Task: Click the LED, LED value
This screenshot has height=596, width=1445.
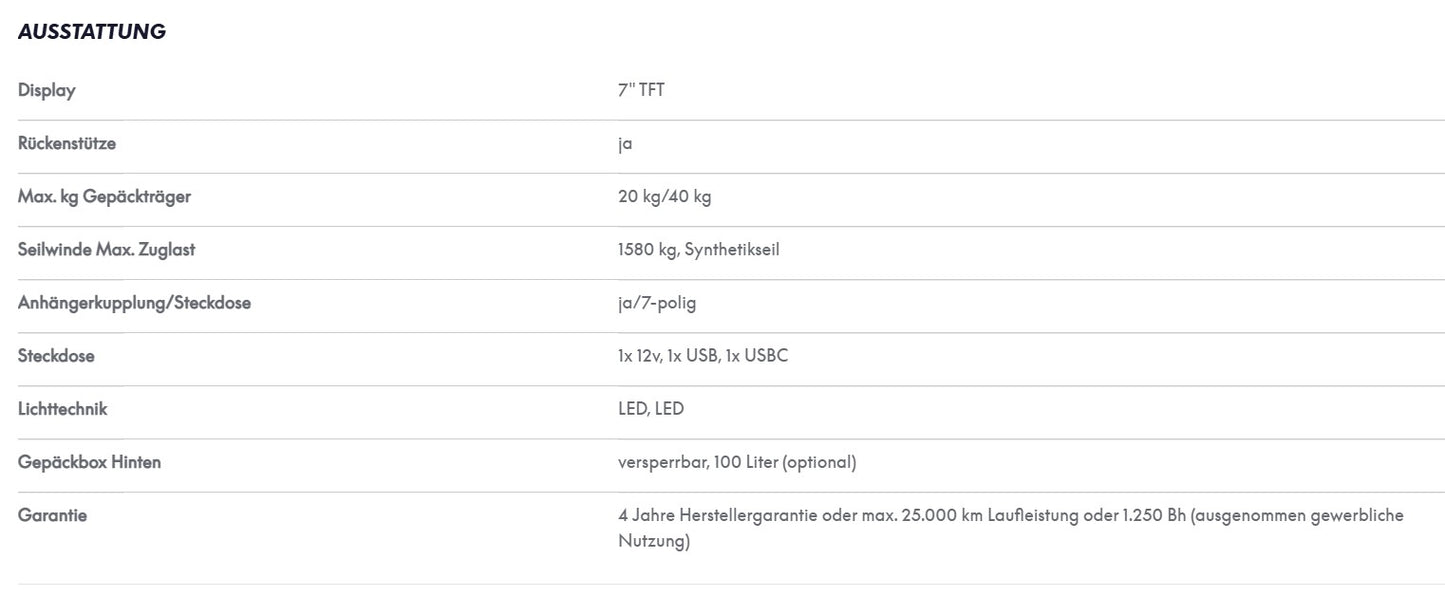Action: point(651,408)
